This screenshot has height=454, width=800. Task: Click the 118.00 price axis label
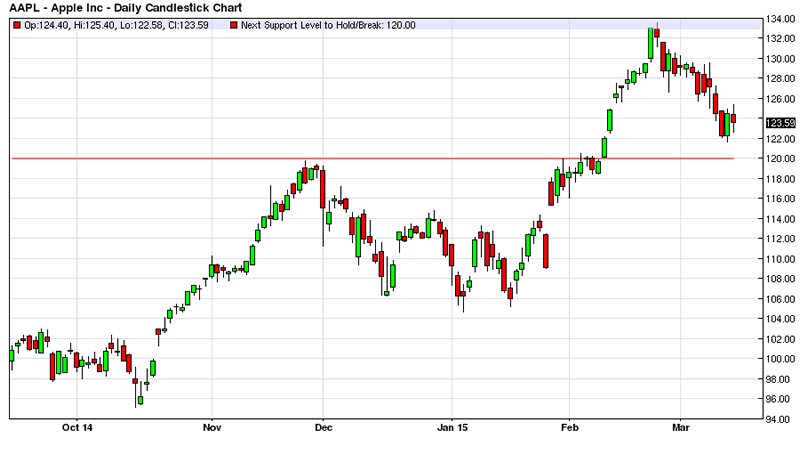tap(780, 179)
